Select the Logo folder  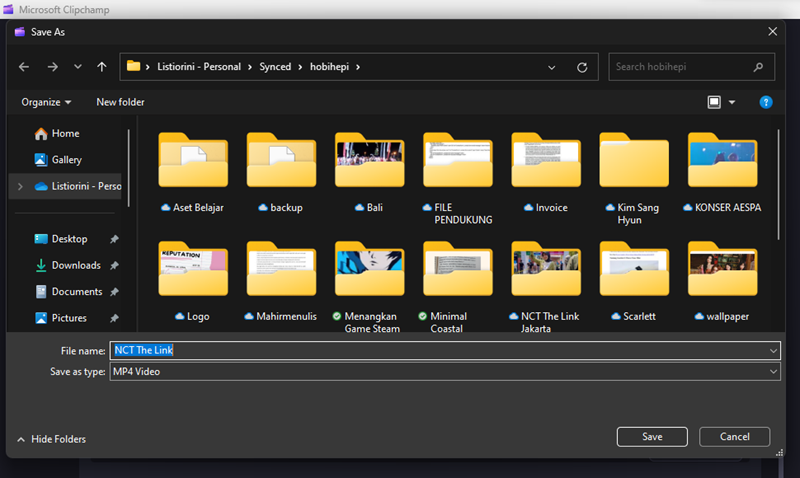click(193, 282)
